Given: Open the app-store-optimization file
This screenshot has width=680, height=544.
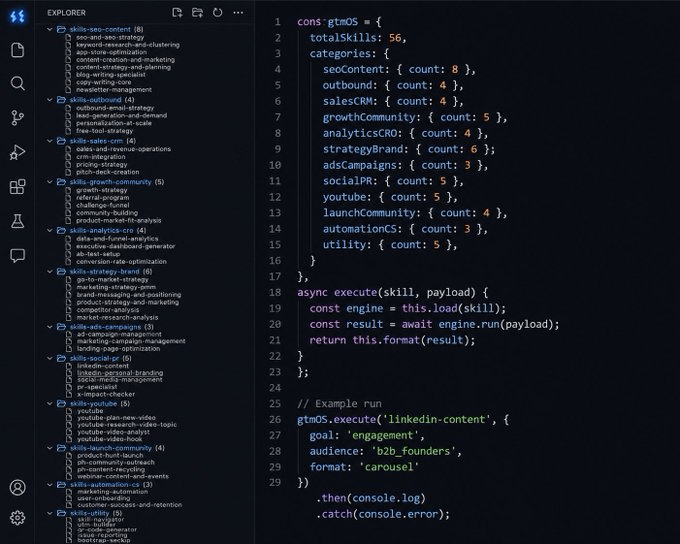Looking at the screenshot, I should pos(111,52).
